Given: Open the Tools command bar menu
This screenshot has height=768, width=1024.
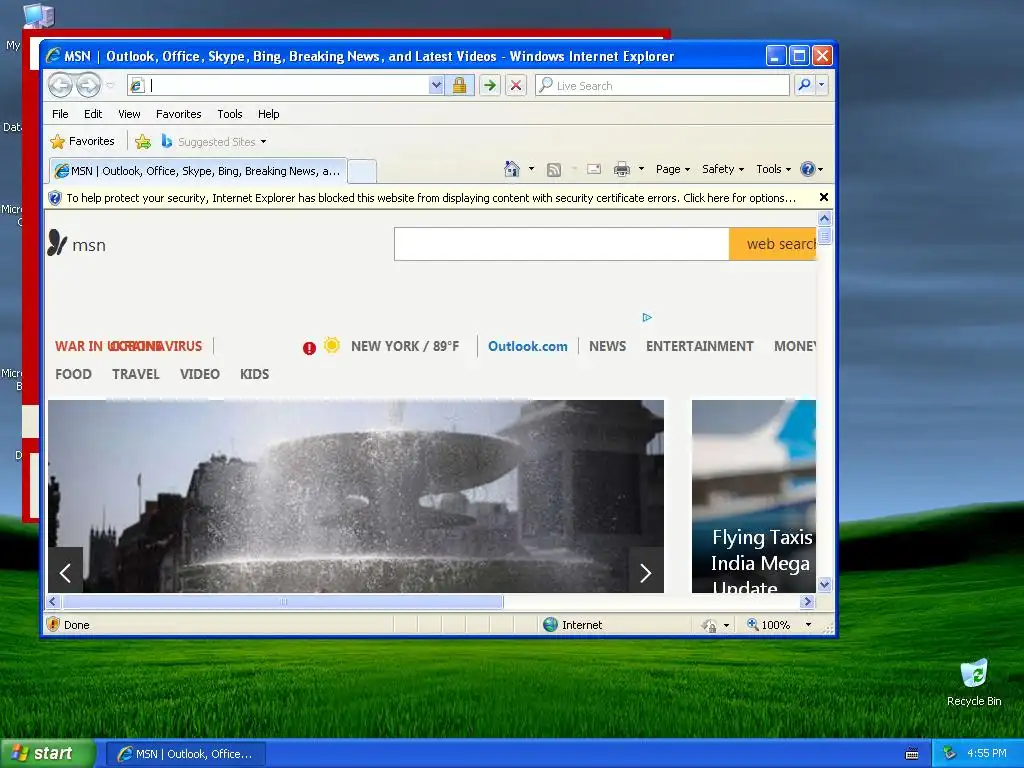Looking at the screenshot, I should pyautogui.click(x=773, y=169).
